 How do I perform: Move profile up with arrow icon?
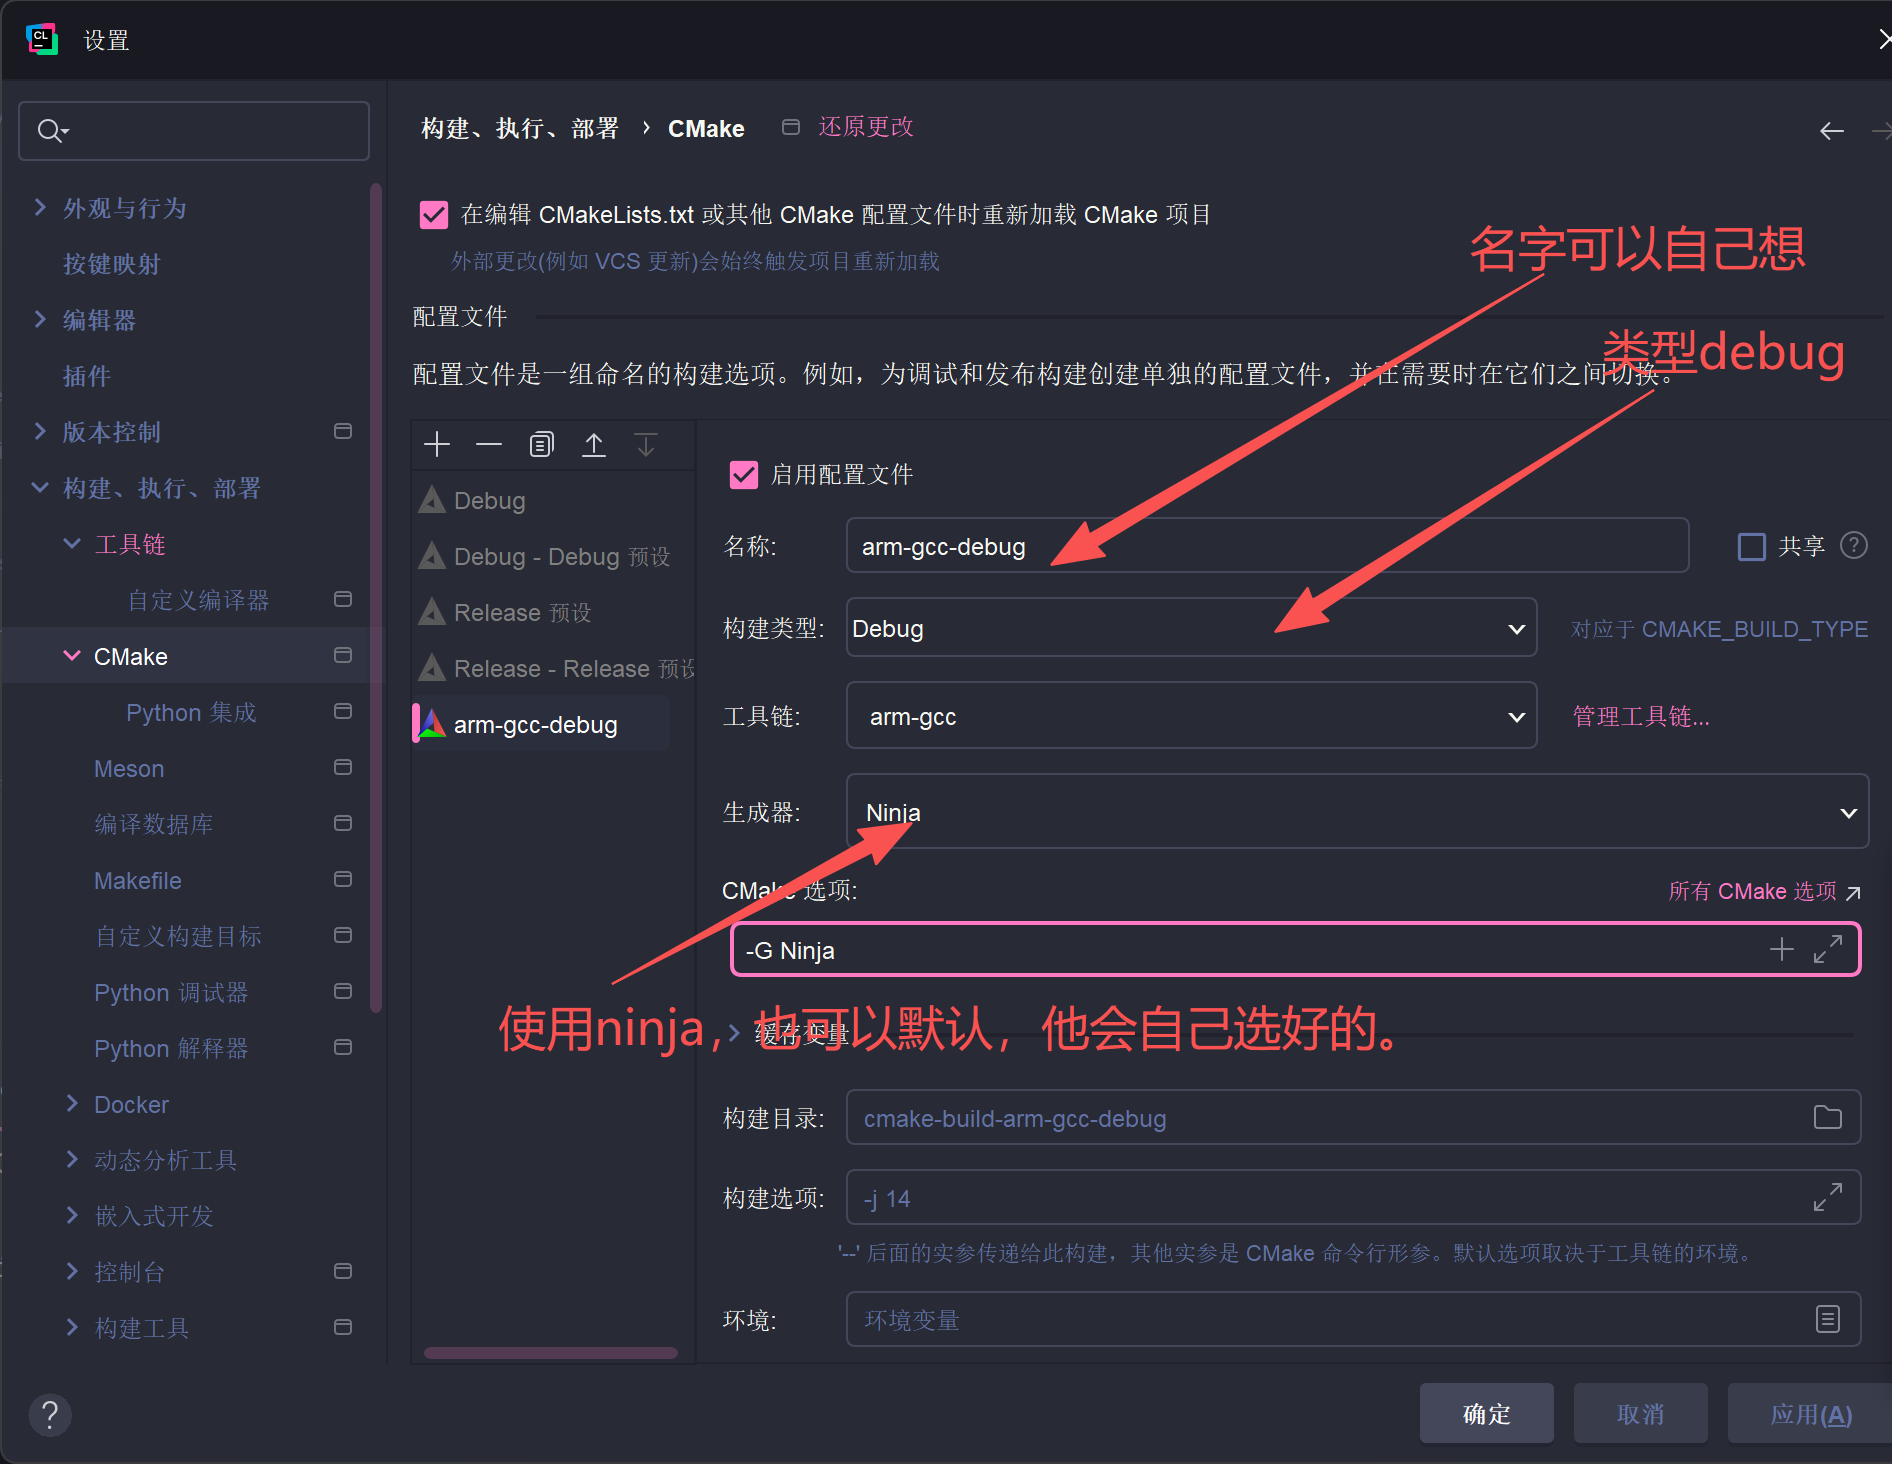(x=594, y=445)
